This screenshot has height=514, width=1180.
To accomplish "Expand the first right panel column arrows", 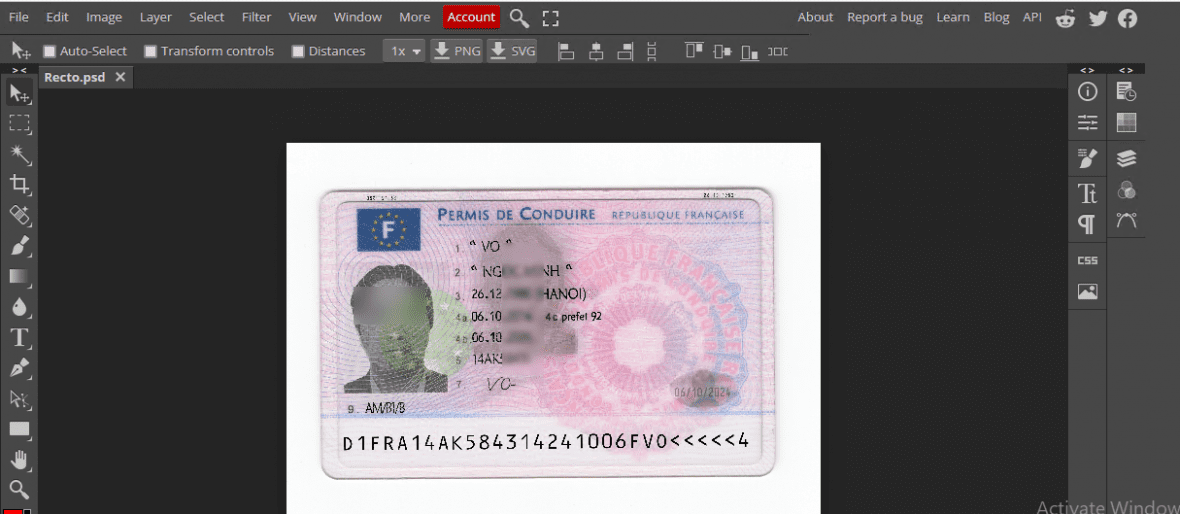I will (1087, 70).
